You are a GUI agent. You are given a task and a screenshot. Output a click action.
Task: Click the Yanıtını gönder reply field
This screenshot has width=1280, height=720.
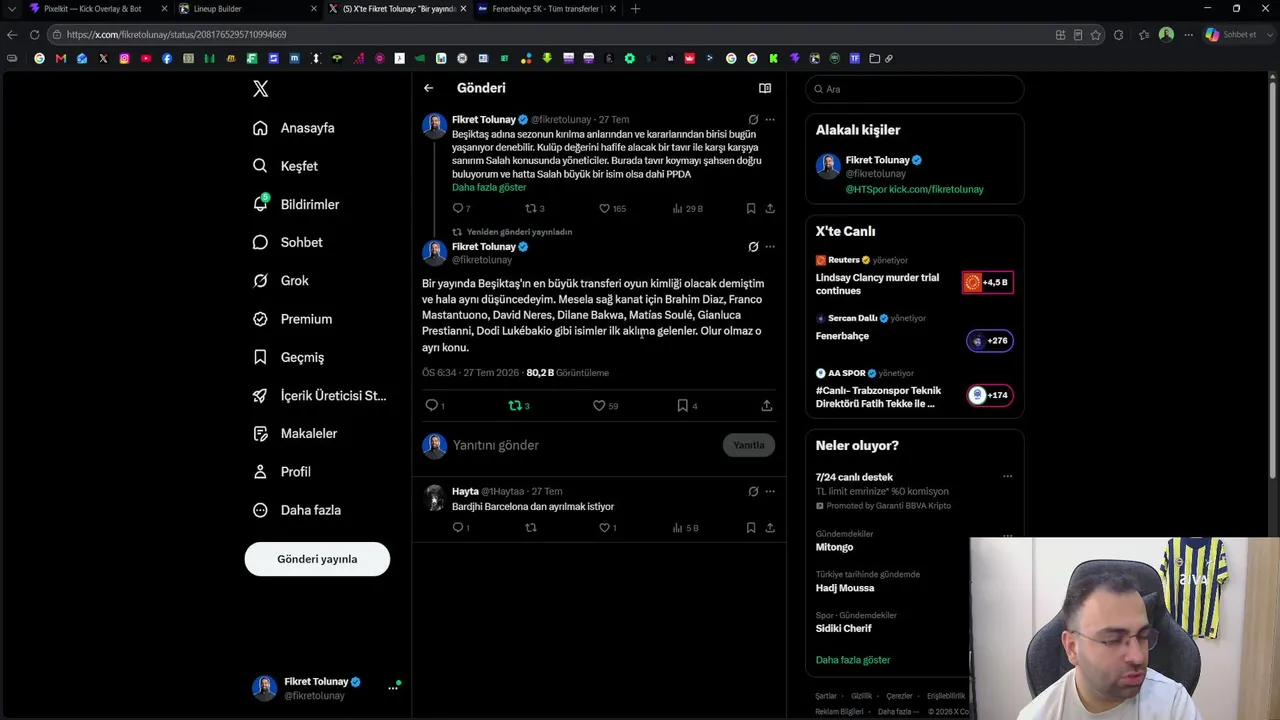pos(583,445)
